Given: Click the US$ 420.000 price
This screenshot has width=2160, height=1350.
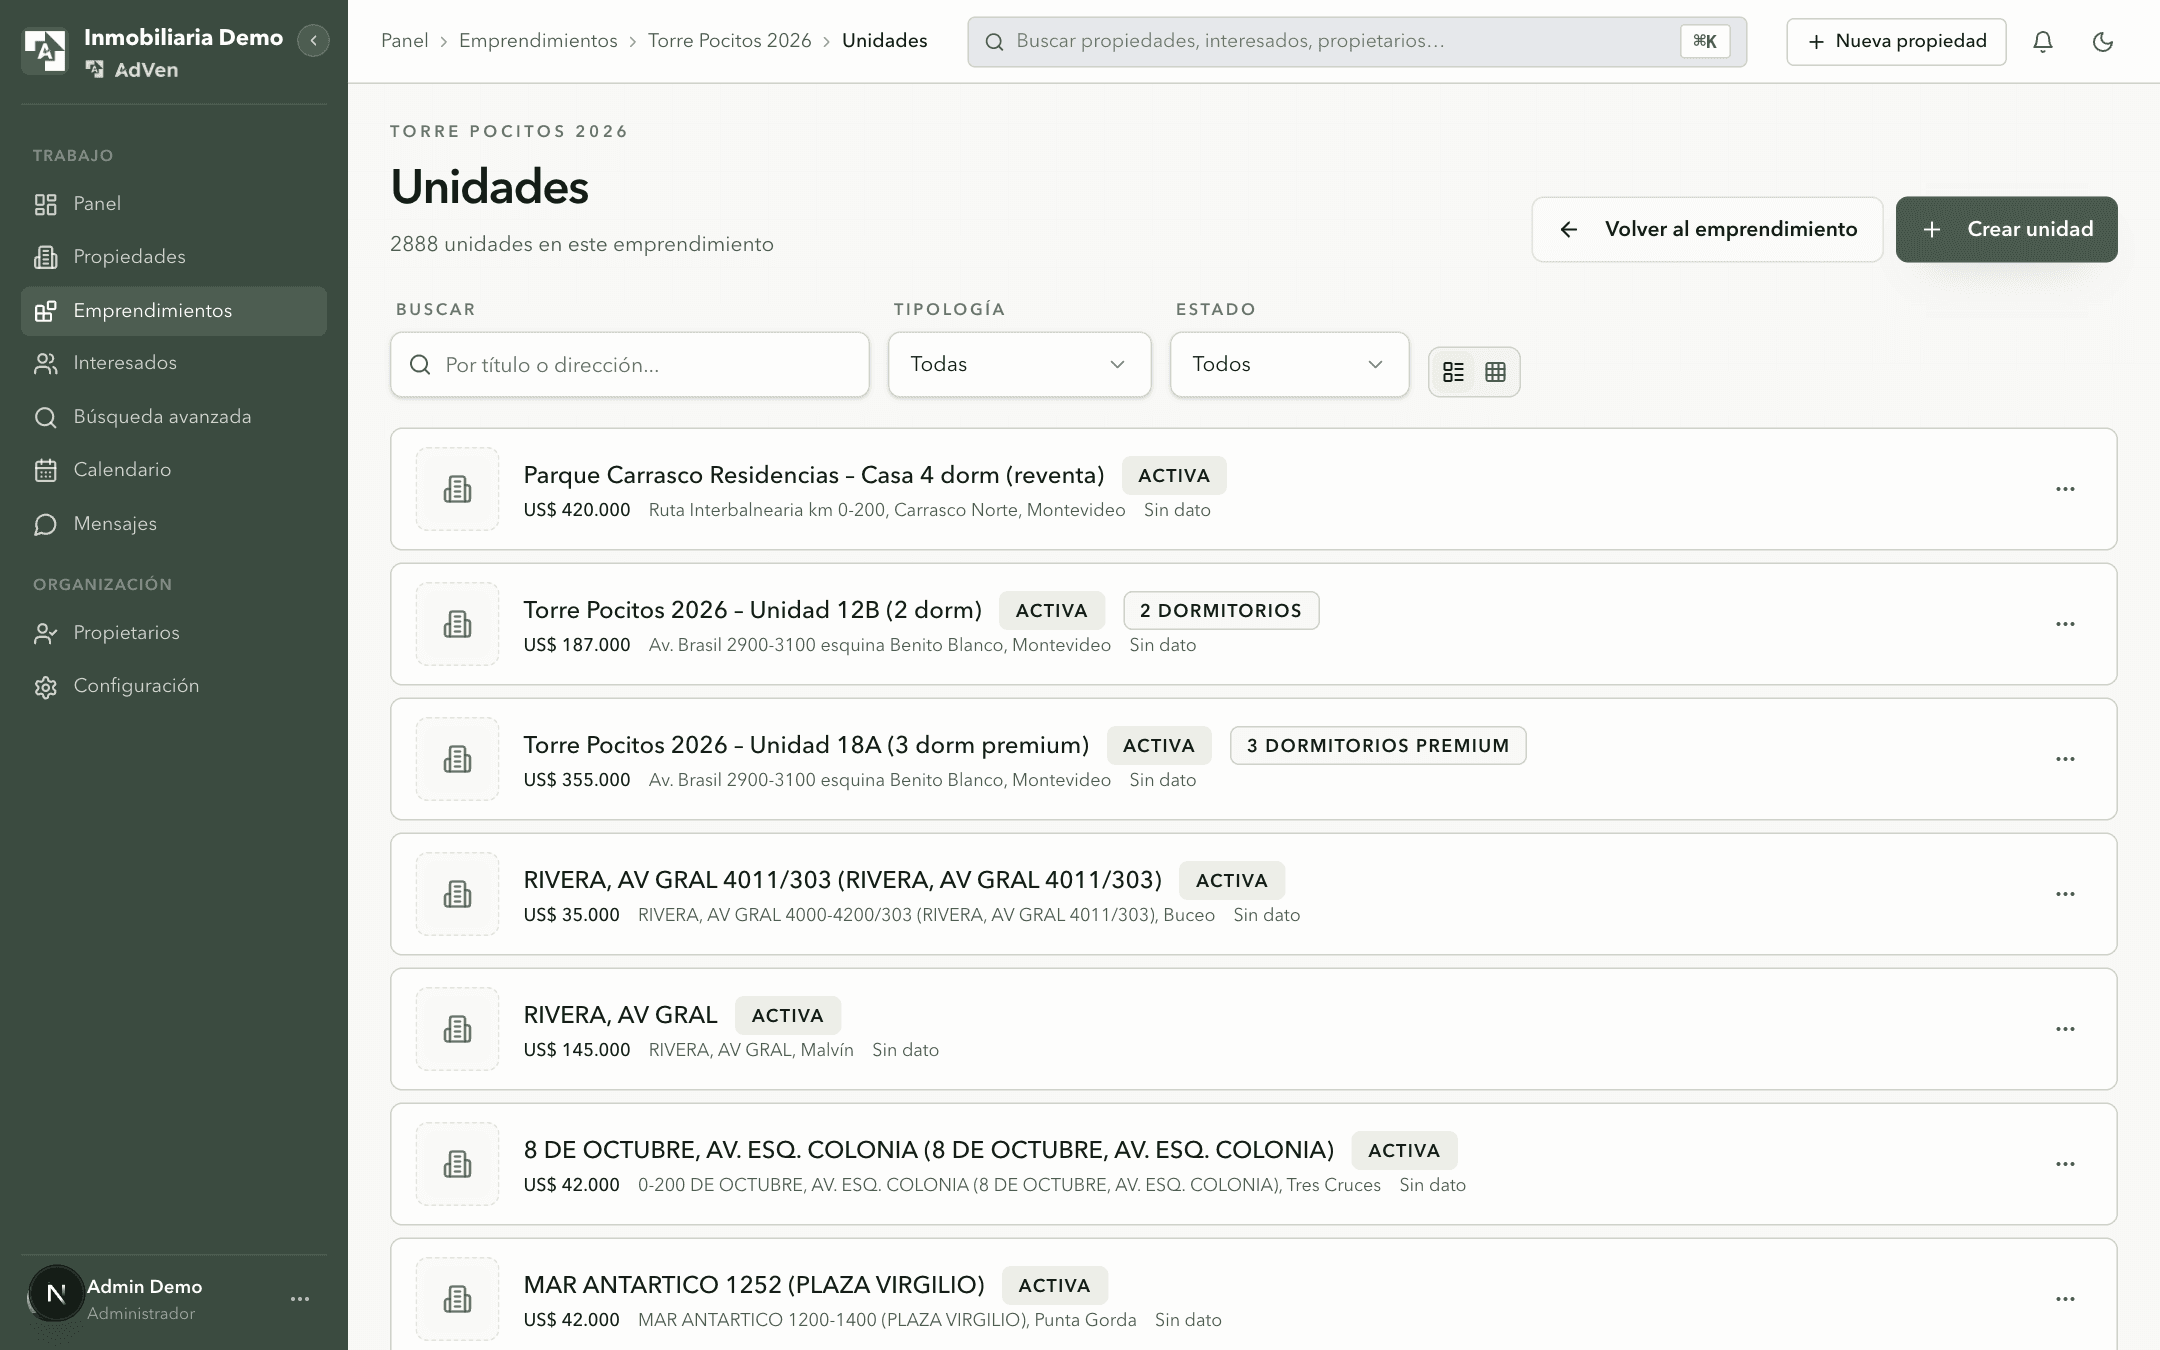Looking at the screenshot, I should (x=577, y=510).
